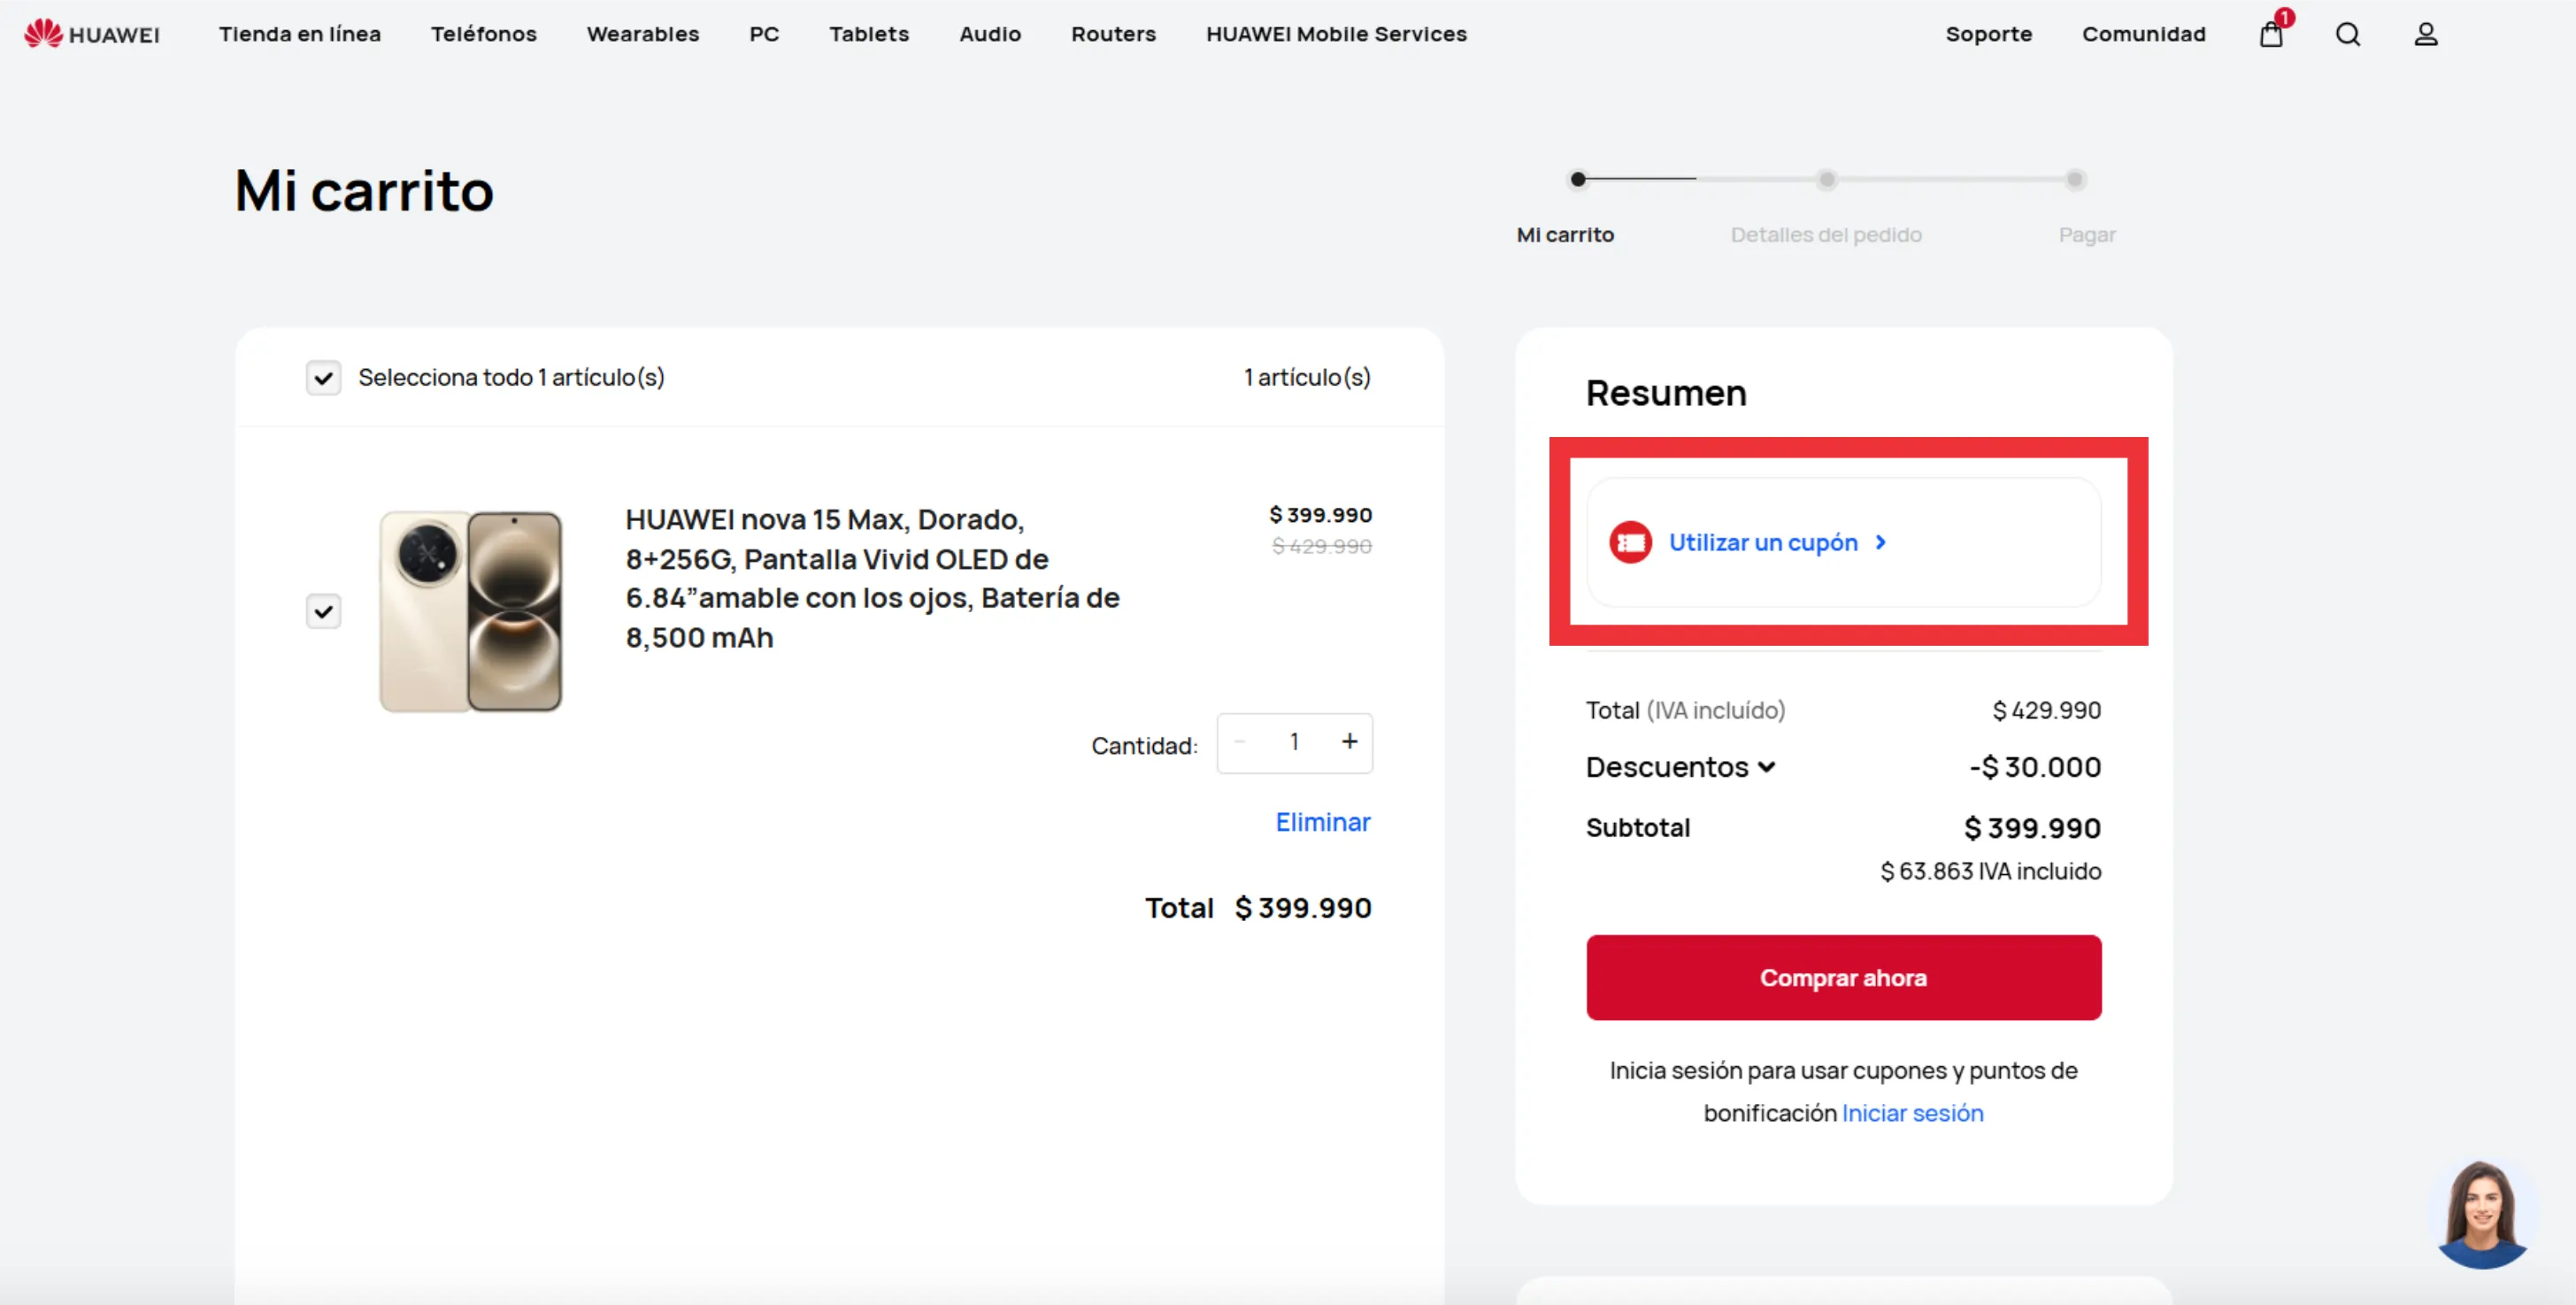Expand the Descuentos chevron
The width and height of the screenshot is (2576, 1305).
[1767, 767]
